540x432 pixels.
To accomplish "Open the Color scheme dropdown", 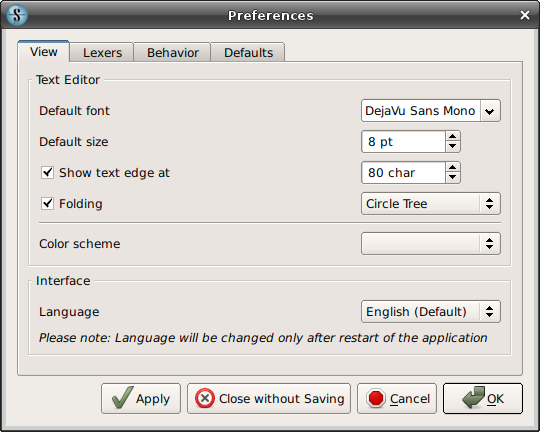I will [x=430, y=244].
